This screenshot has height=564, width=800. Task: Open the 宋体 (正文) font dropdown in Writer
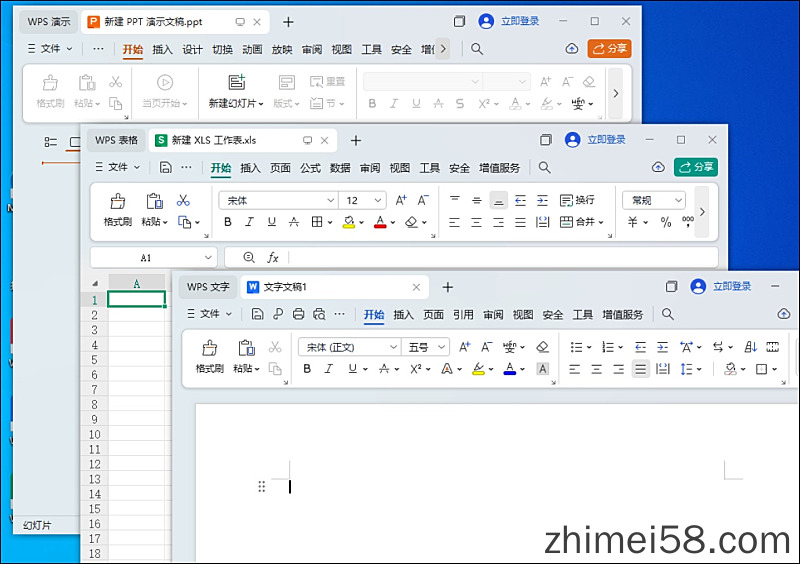coord(392,347)
